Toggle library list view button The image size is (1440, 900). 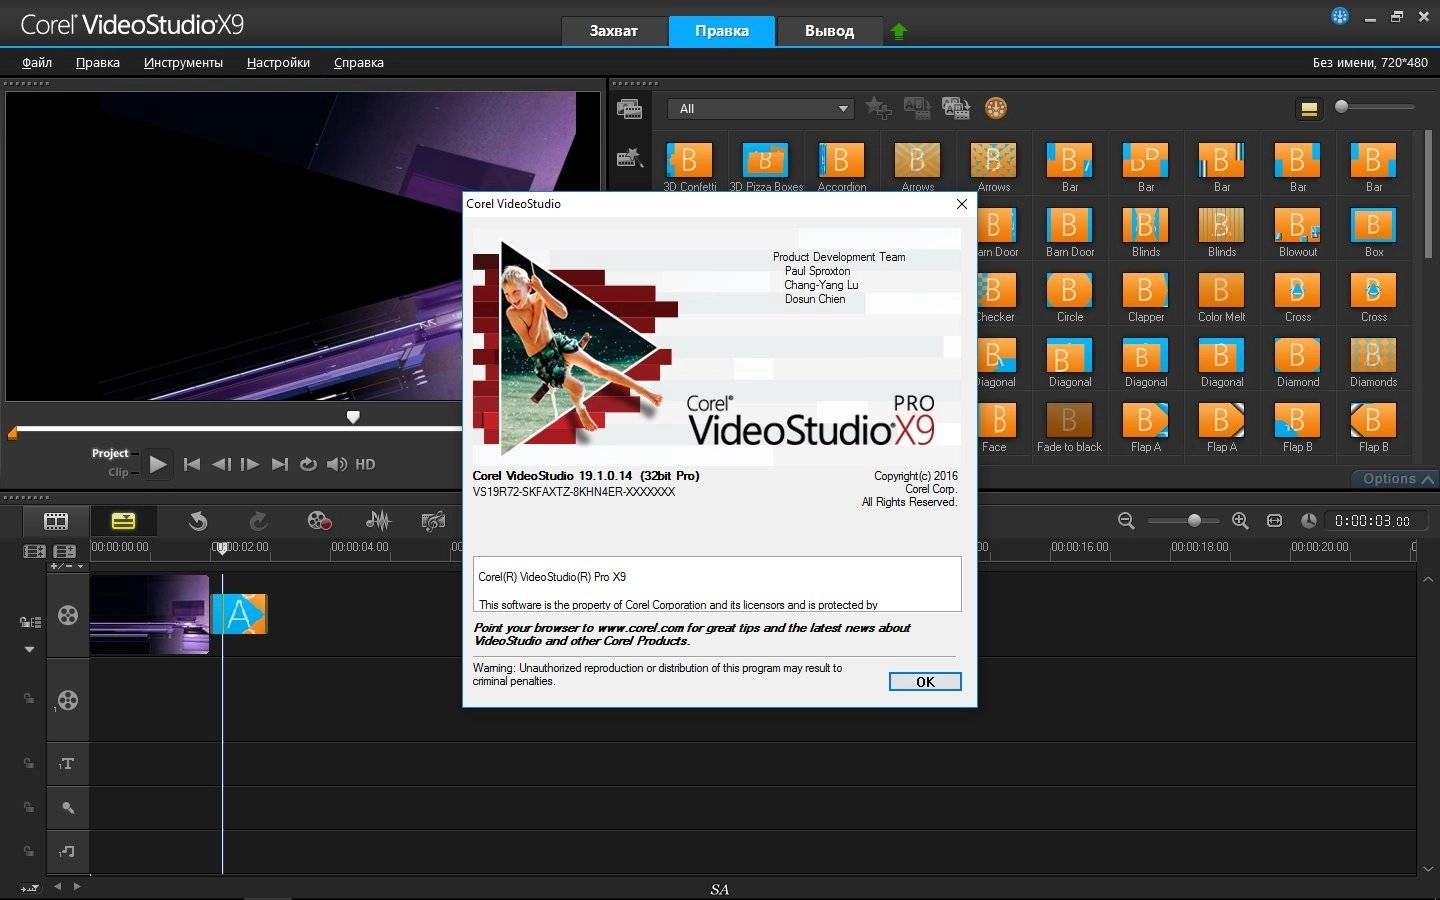(x=1309, y=109)
